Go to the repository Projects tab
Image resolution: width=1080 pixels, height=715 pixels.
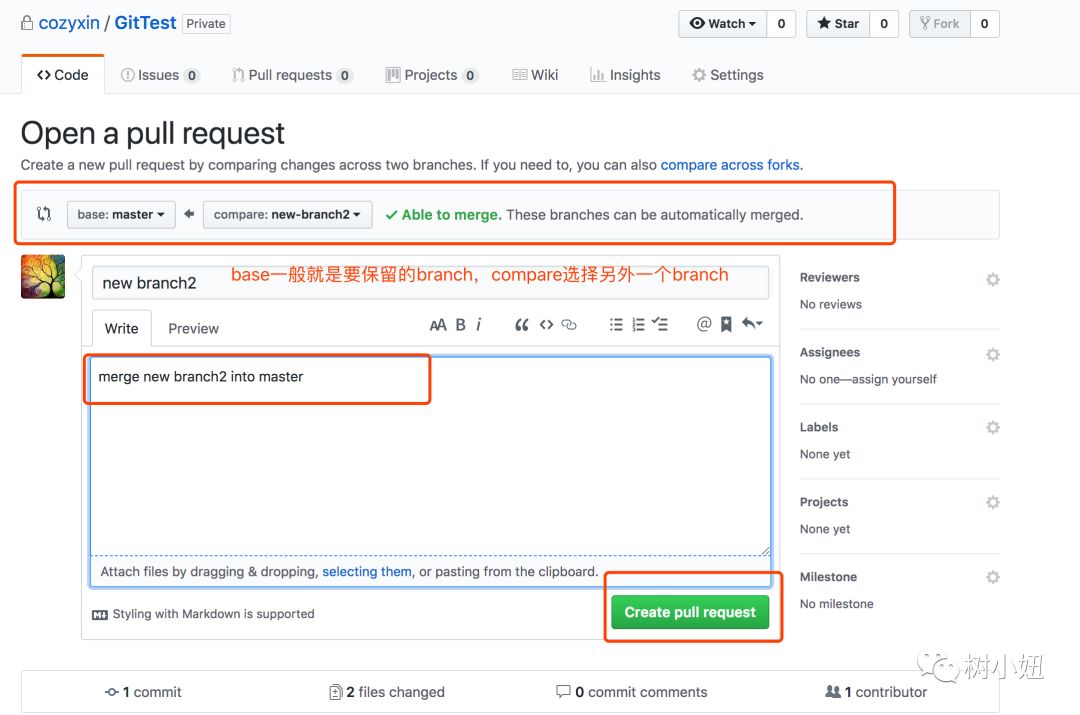point(431,75)
